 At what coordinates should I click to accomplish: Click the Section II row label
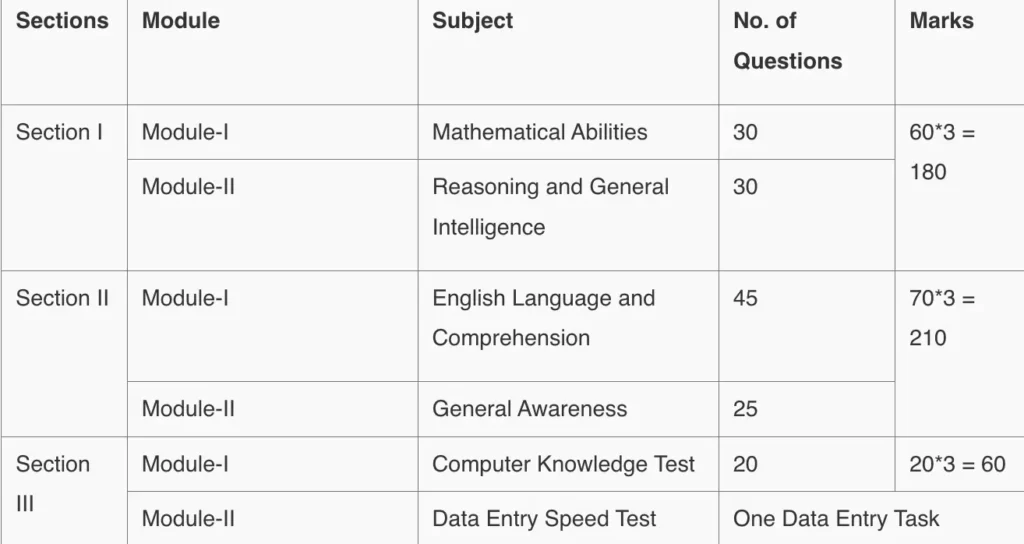62,298
